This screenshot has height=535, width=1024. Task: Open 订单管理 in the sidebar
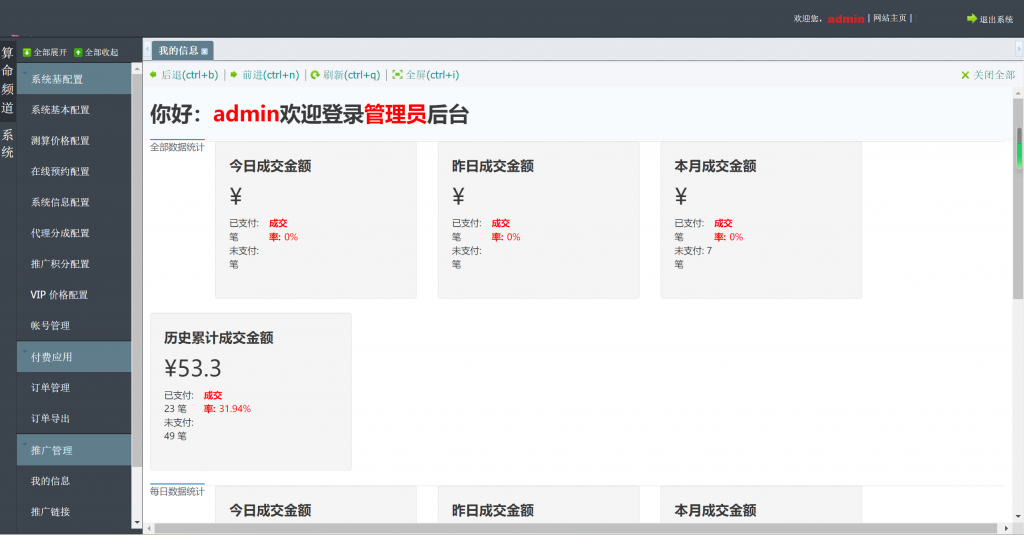click(51, 388)
